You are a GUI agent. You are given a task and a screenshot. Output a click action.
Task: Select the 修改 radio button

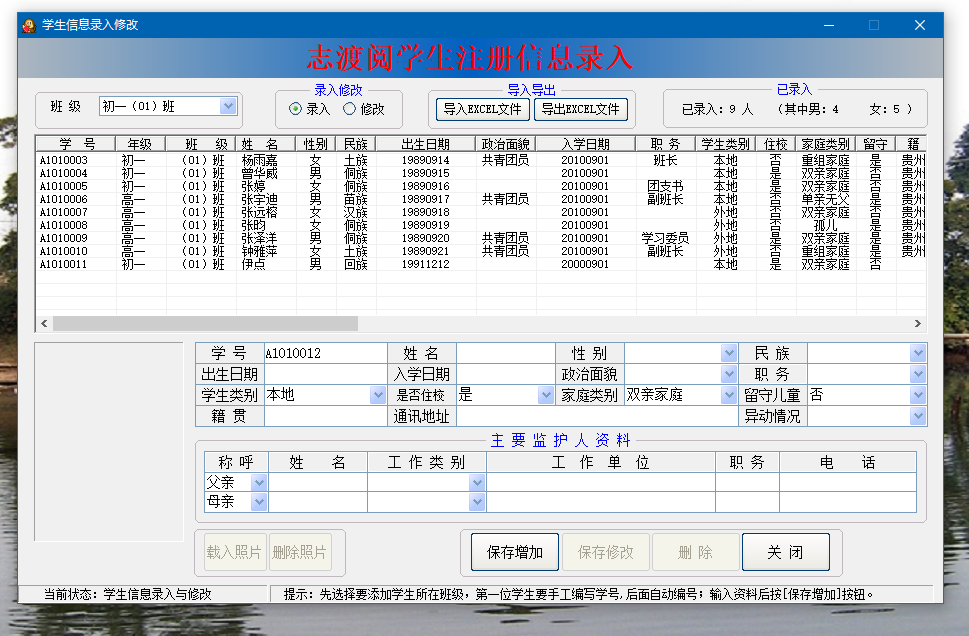[x=349, y=109]
